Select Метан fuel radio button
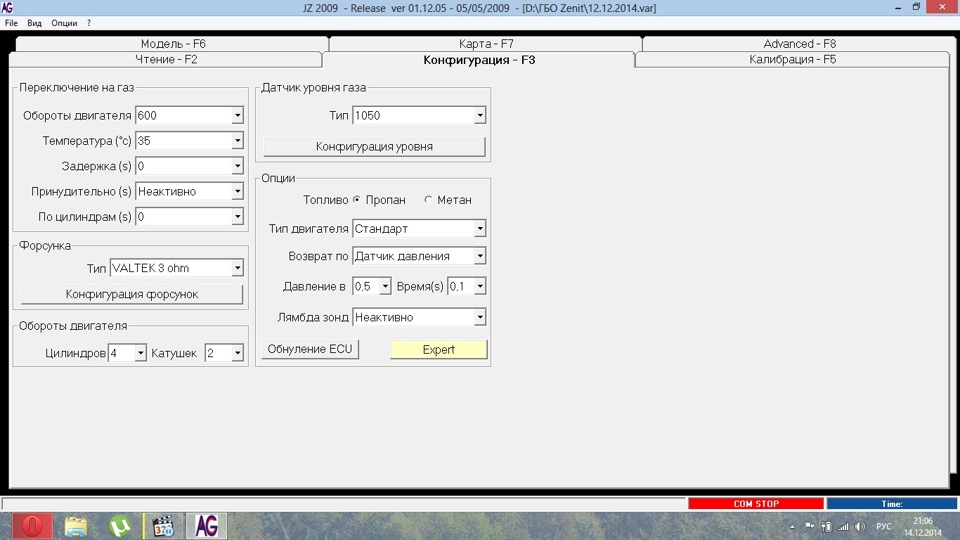The image size is (960, 540). [428, 200]
